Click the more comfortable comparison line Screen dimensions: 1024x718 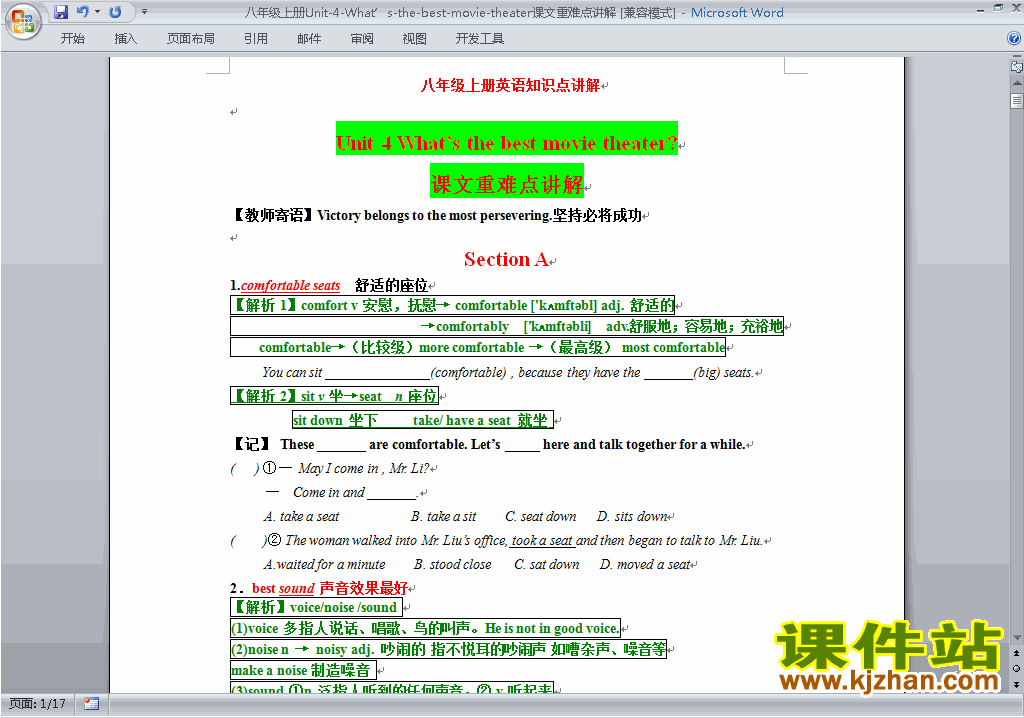(x=478, y=347)
